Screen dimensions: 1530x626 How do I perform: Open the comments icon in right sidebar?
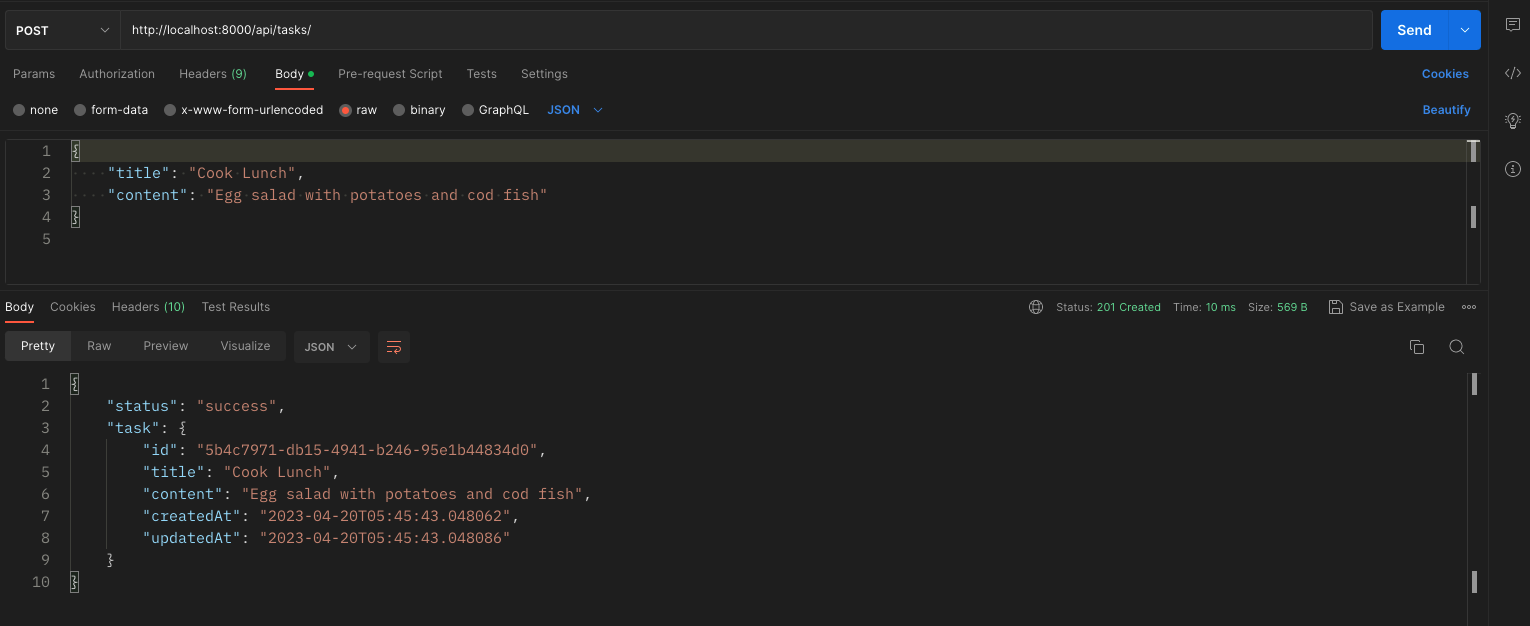coord(1513,25)
